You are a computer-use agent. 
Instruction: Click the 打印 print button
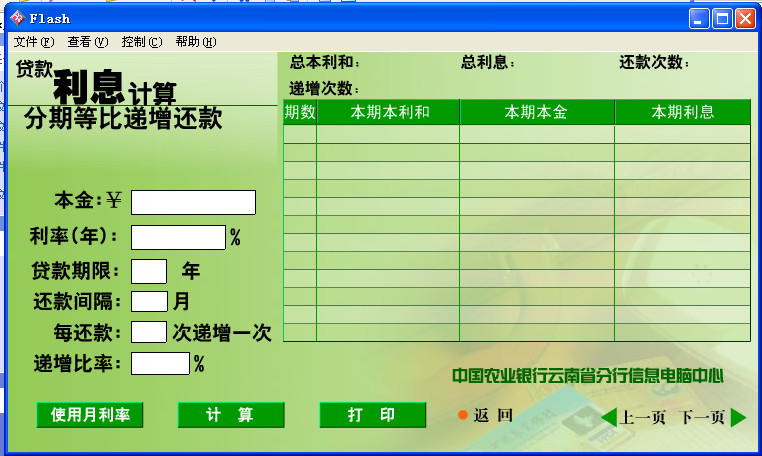[373, 415]
